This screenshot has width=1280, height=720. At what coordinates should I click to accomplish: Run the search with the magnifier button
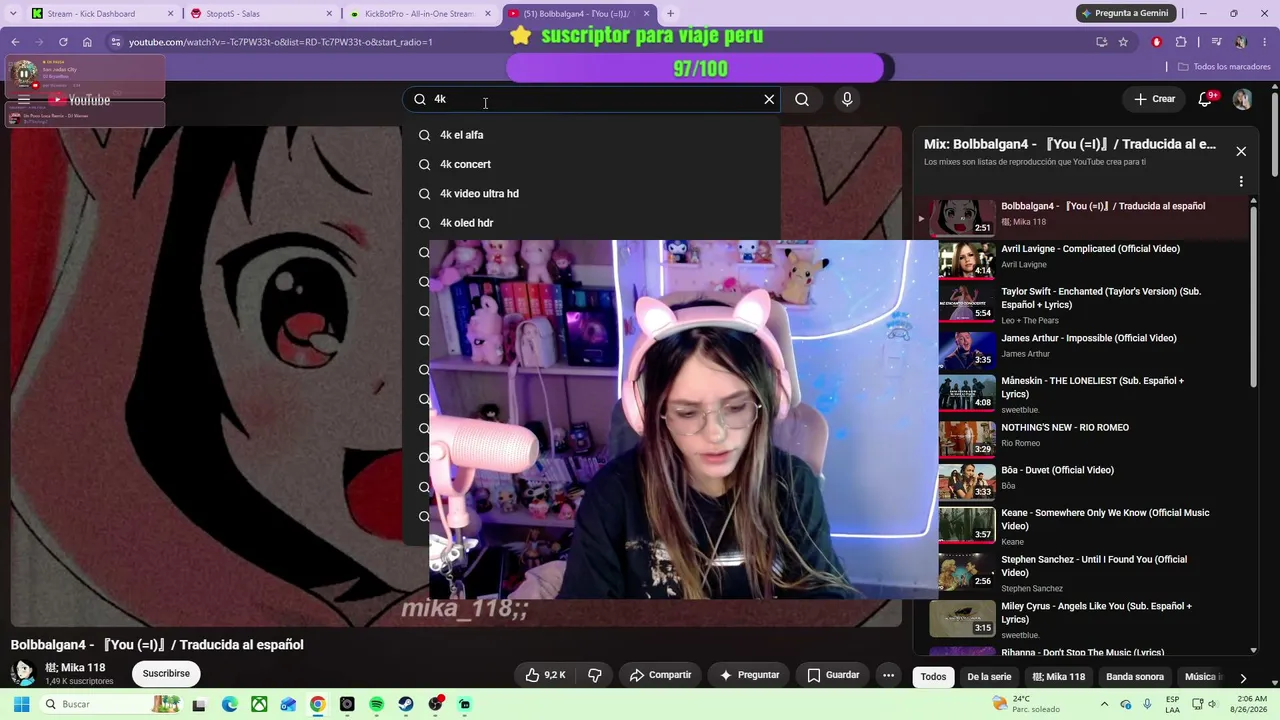(802, 99)
